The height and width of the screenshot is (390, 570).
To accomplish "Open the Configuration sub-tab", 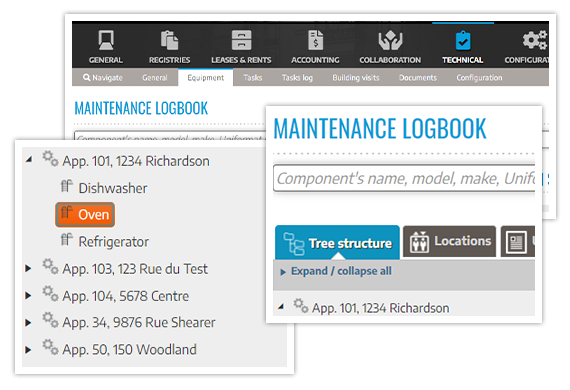I will [479, 78].
